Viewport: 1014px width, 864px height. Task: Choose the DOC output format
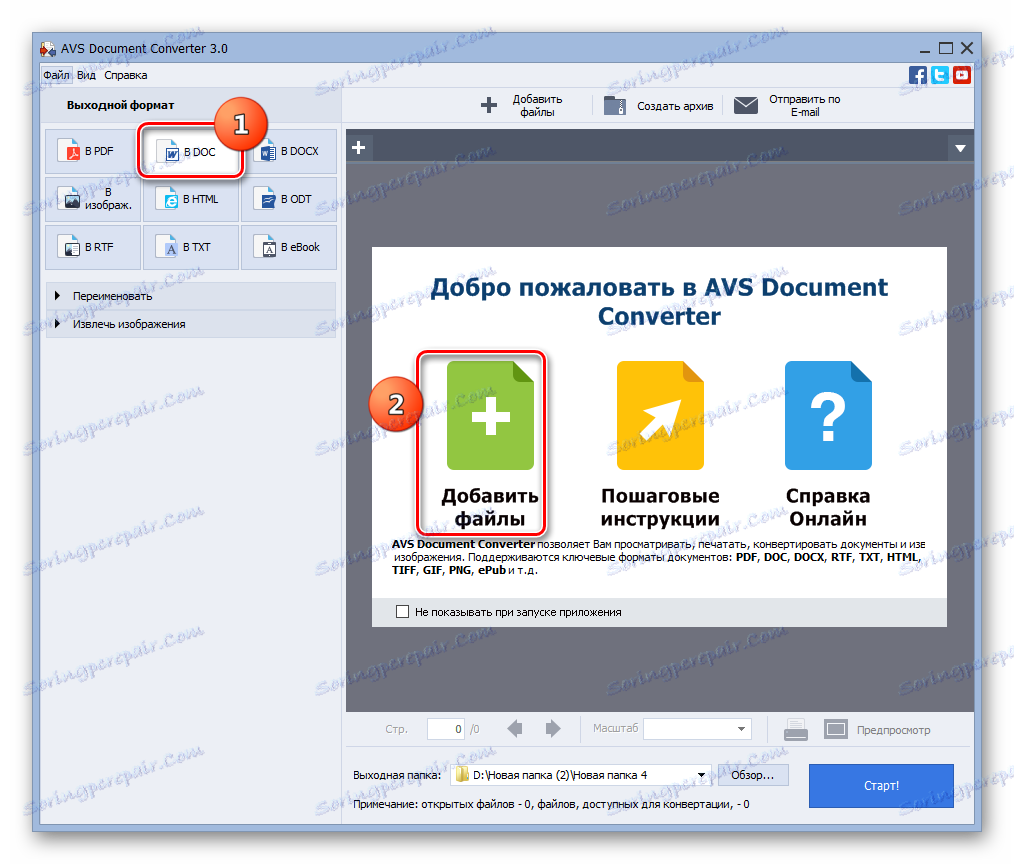tap(190, 152)
